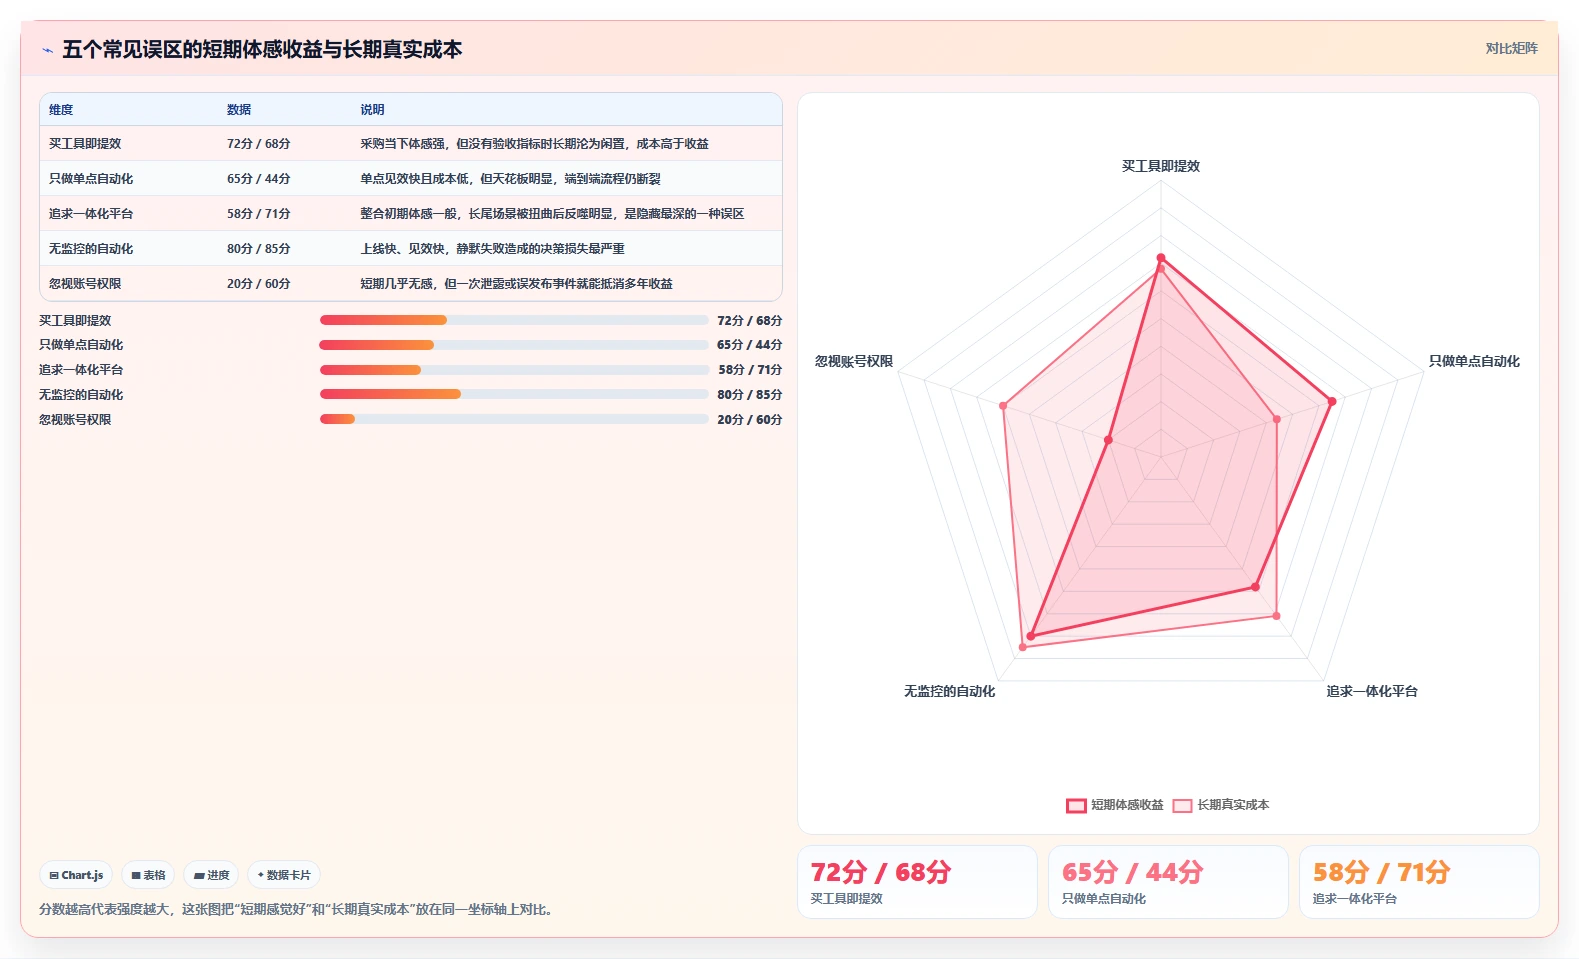Click the 20分 / 60分 table cell
This screenshot has width=1579, height=959.
258,284
